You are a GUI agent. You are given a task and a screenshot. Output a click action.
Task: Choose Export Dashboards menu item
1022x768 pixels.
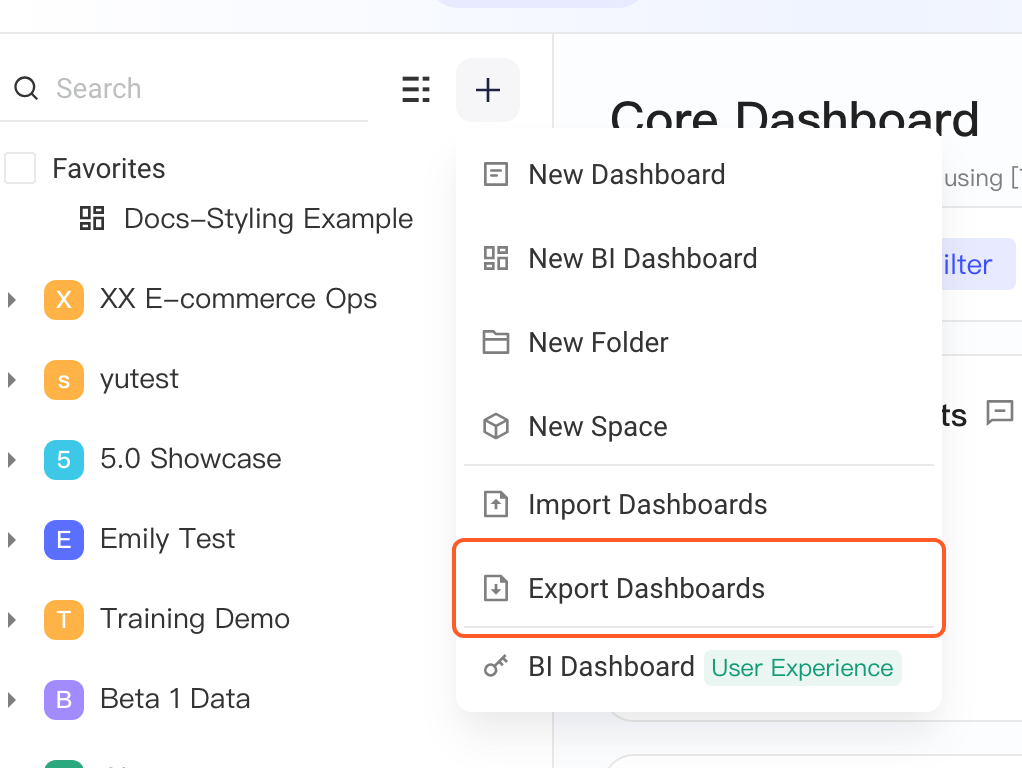699,588
